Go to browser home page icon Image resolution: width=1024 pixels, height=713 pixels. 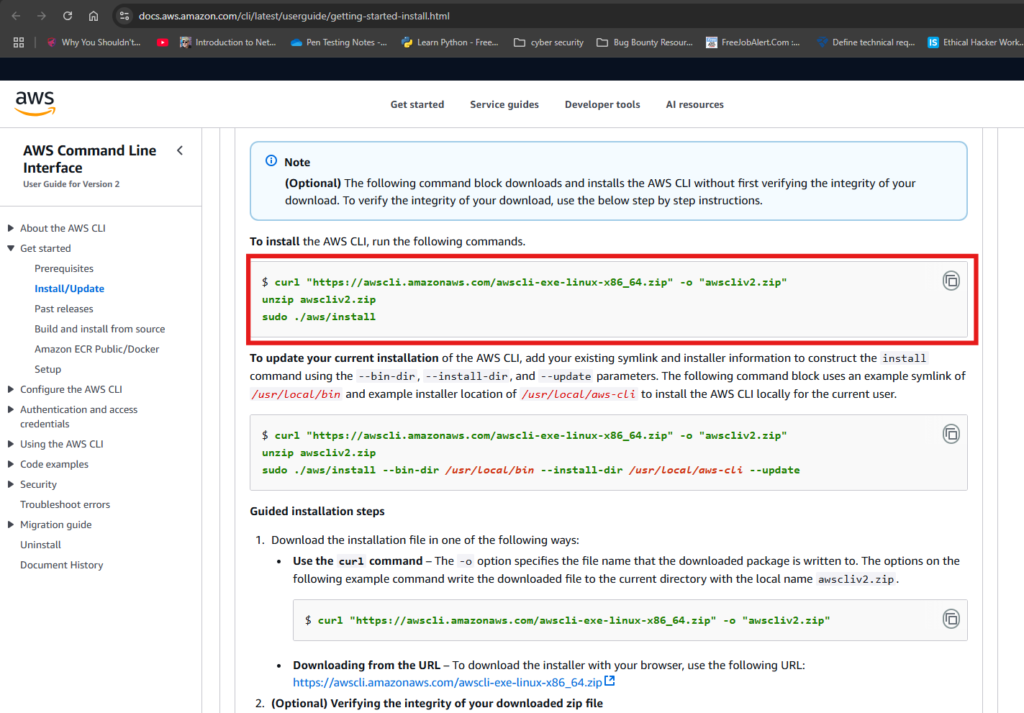93,16
